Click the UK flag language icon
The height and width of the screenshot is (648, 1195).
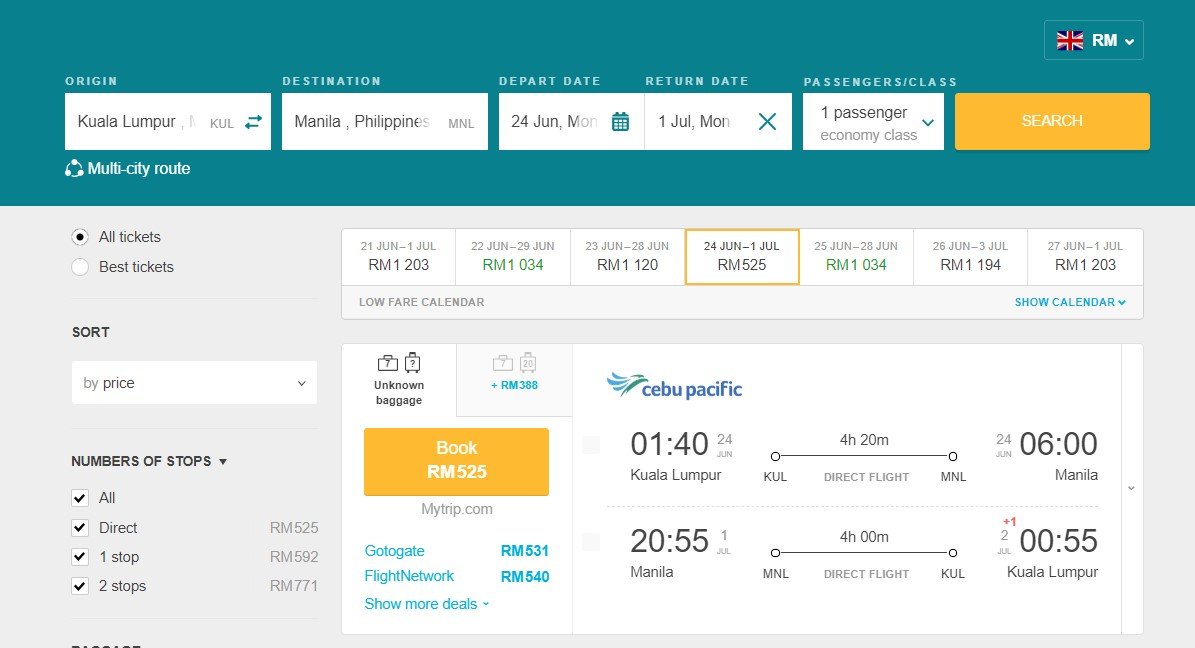click(x=1070, y=40)
